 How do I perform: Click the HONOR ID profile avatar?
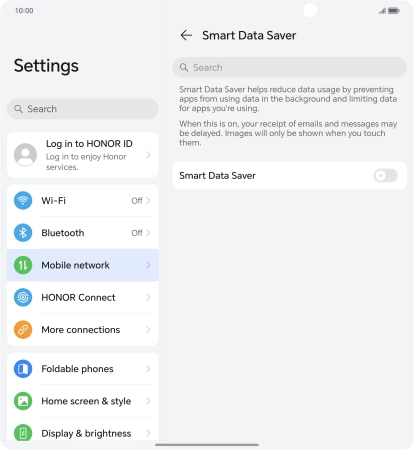click(x=25, y=155)
